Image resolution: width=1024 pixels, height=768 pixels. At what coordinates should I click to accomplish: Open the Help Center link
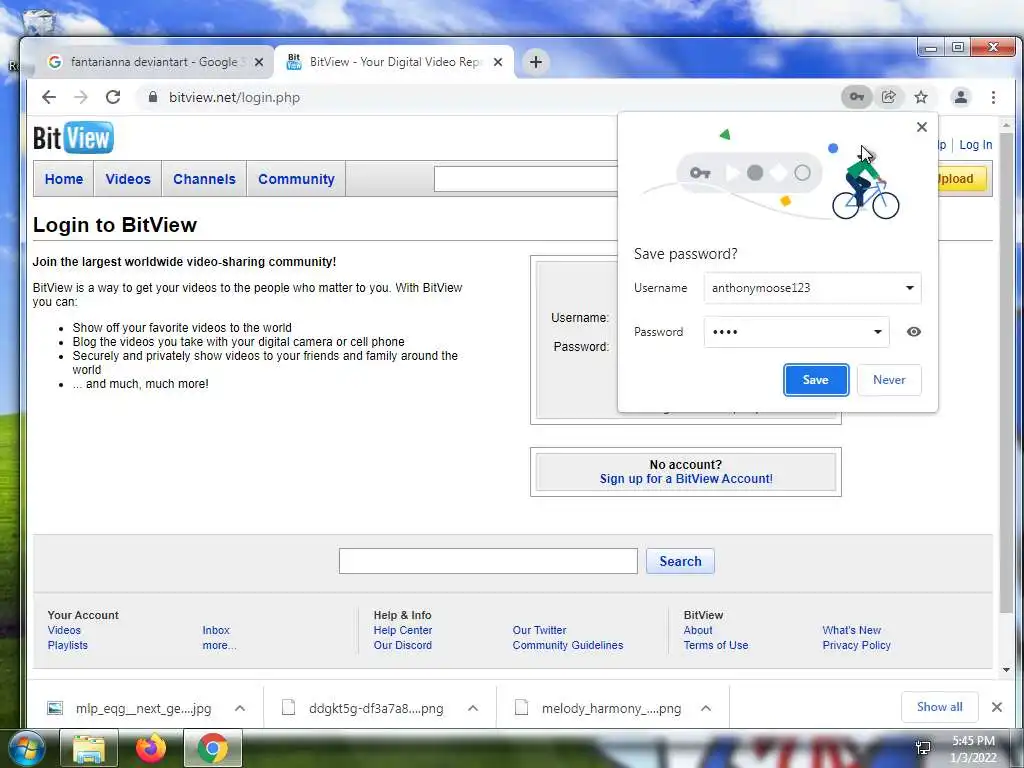coord(402,630)
